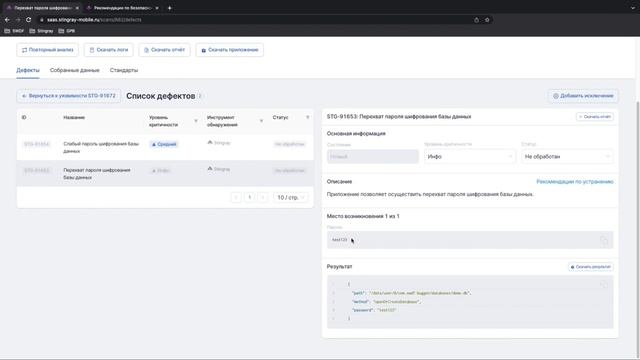Click the share icon in address bar
Image resolution: width=640 pixels, height=360 pixels.
(x=476, y=20)
